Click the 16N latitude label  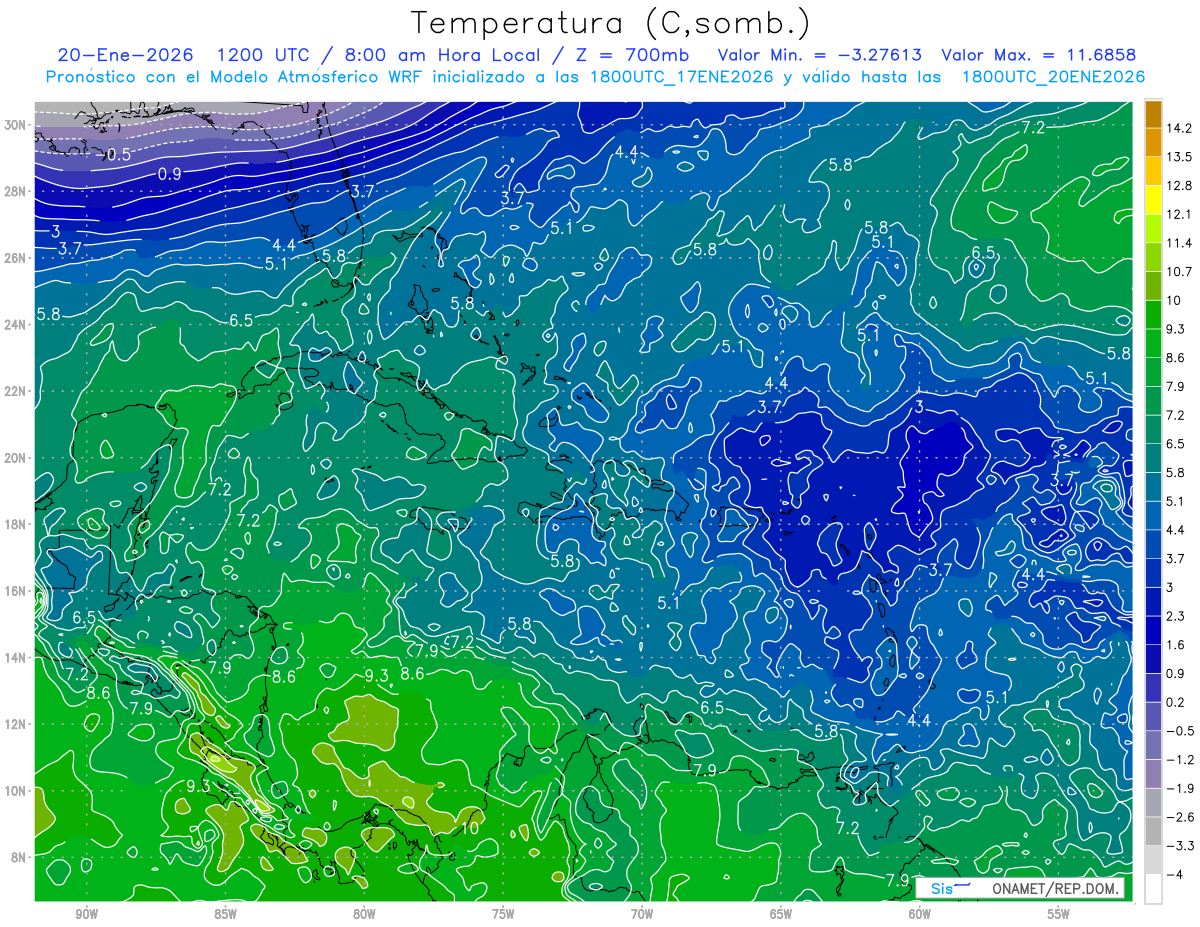pyautogui.click(x=17, y=590)
